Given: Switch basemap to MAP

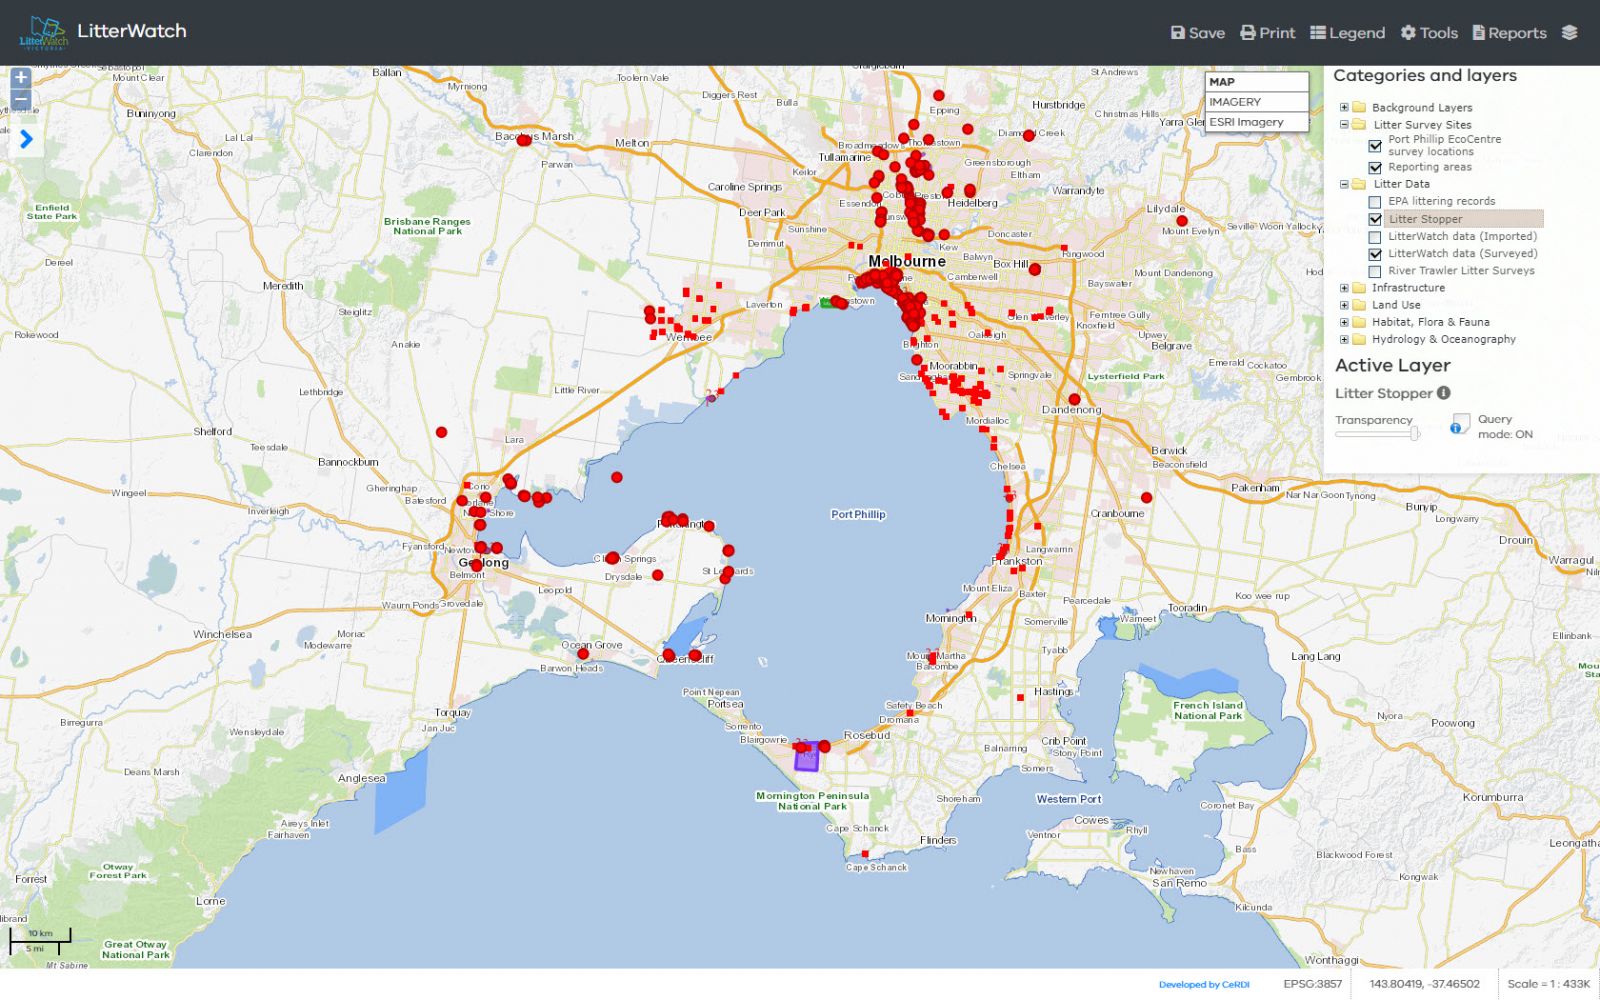Looking at the screenshot, I should click(1257, 82).
